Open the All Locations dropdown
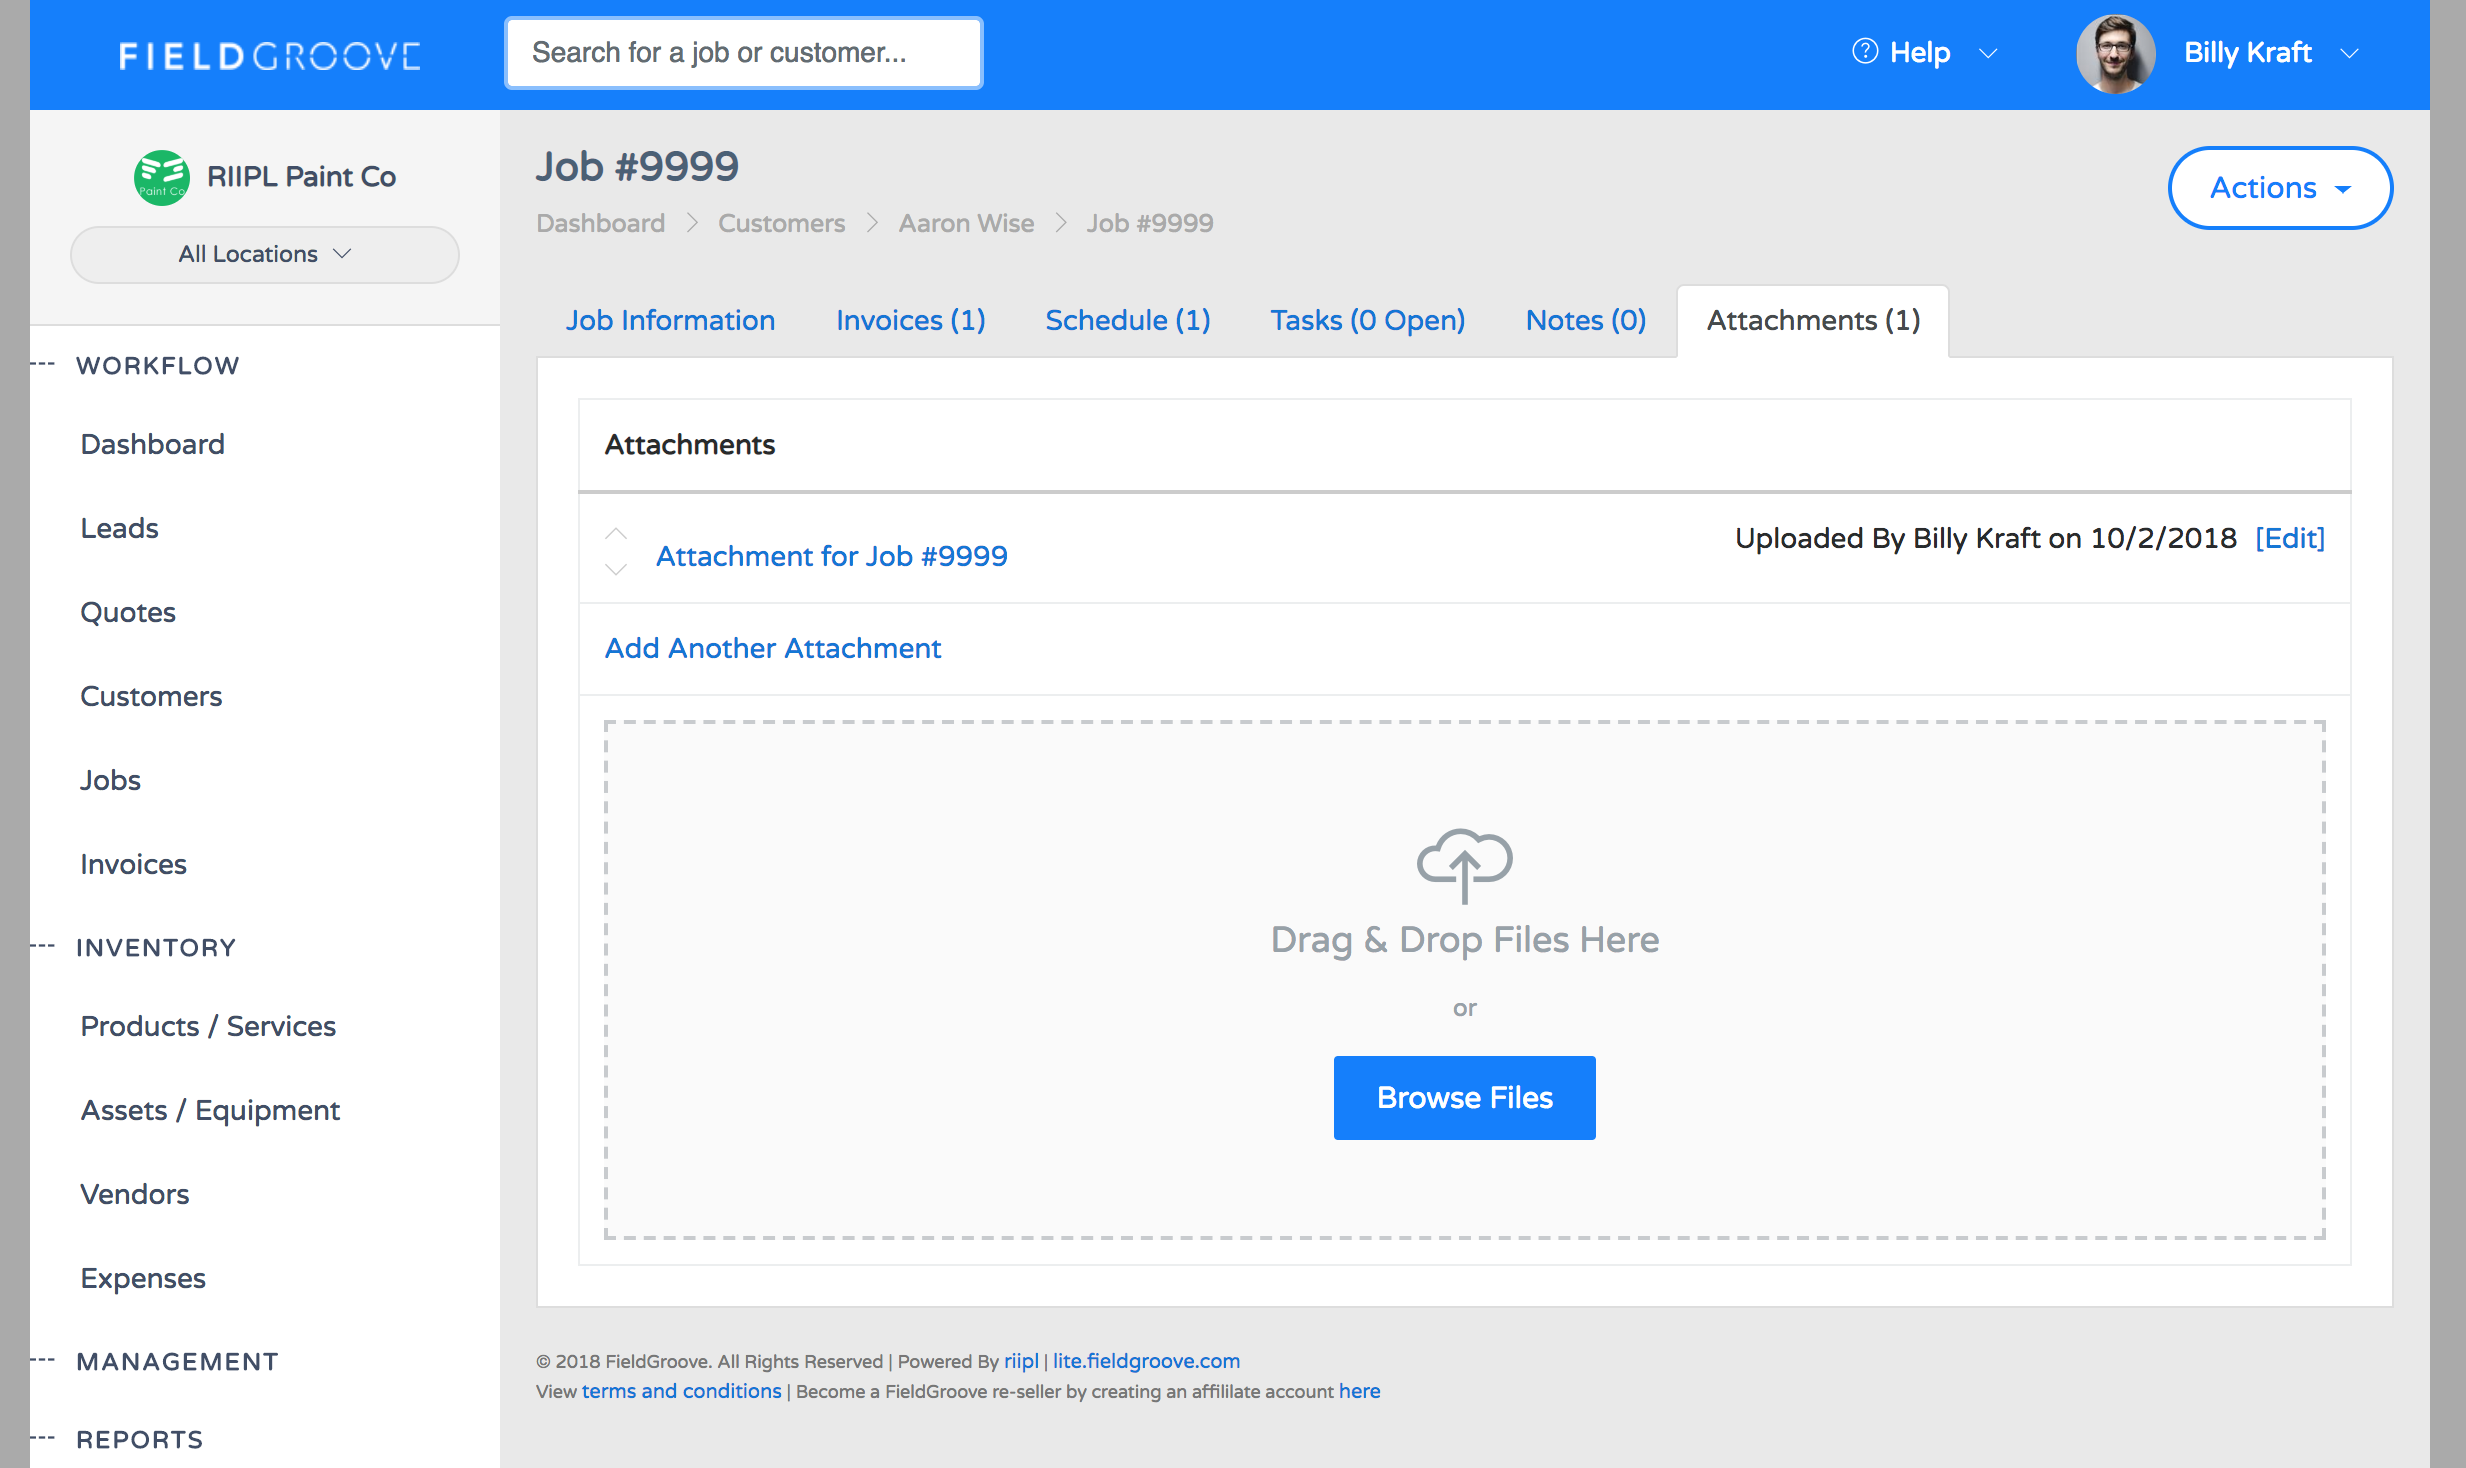This screenshot has width=2466, height=1468. (x=264, y=255)
